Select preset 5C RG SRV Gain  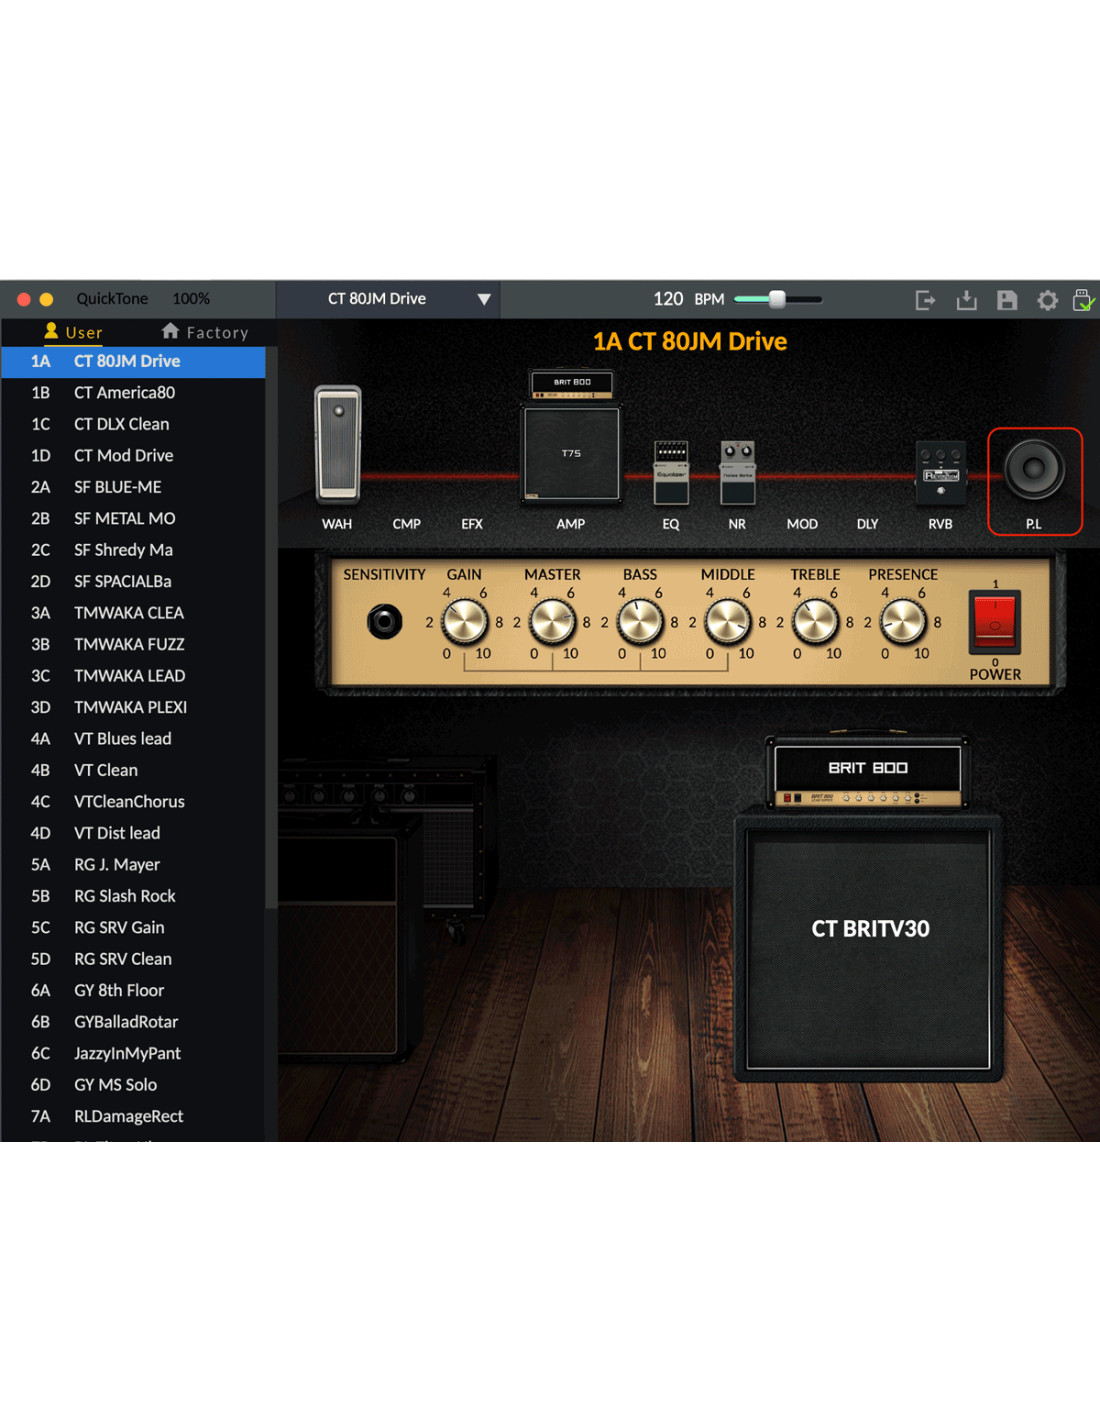click(133, 928)
